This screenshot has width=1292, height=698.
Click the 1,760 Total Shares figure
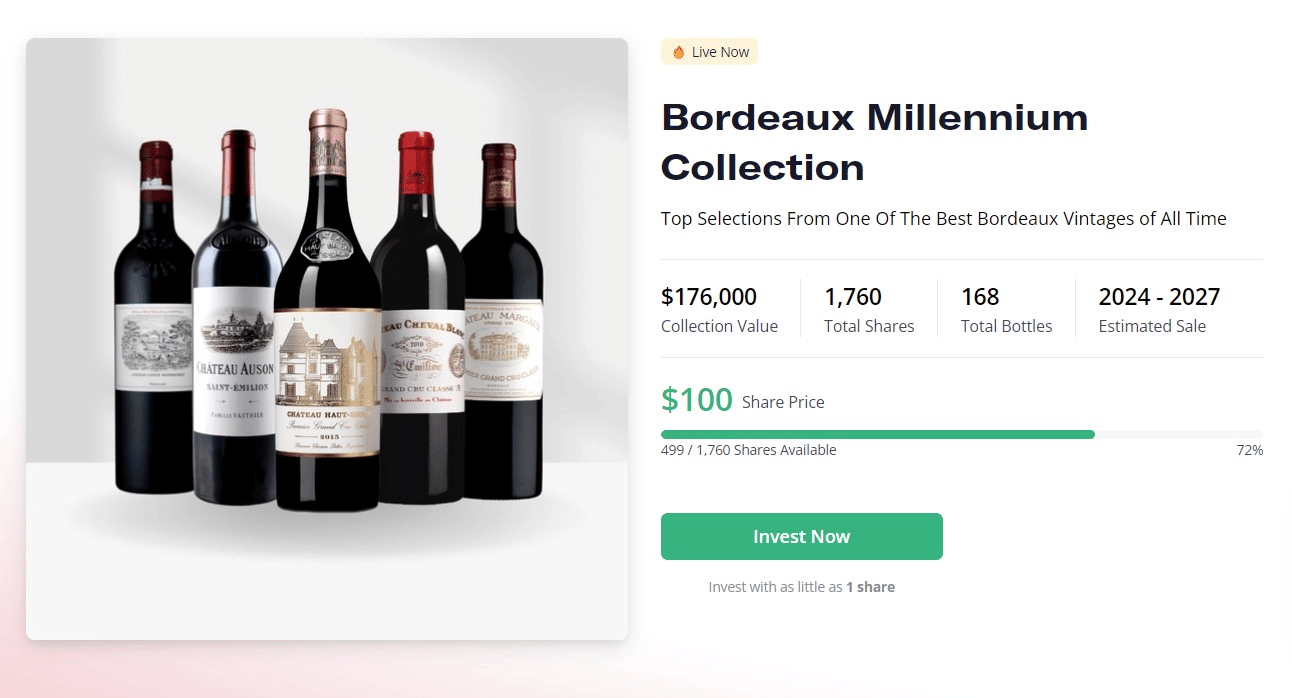852,297
